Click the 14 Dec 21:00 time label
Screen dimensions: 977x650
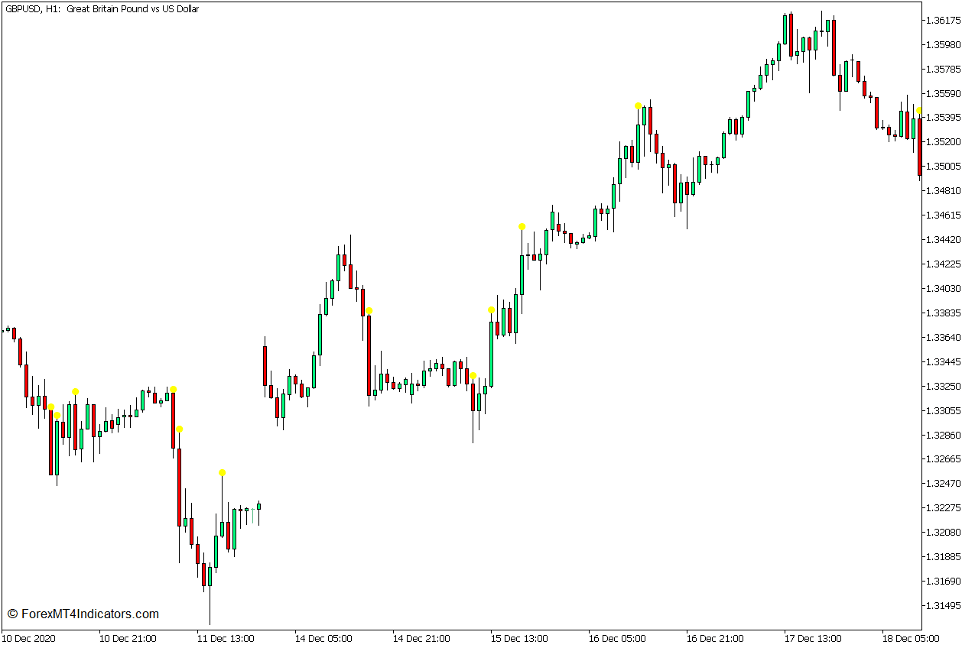click(421, 638)
